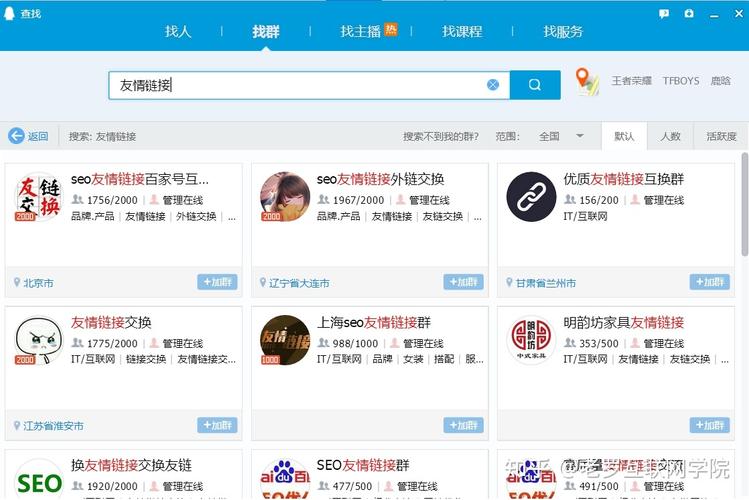Open SEO avatar of 换友情链接交换友链 group
Screen dimensions: 749x500
point(39,479)
